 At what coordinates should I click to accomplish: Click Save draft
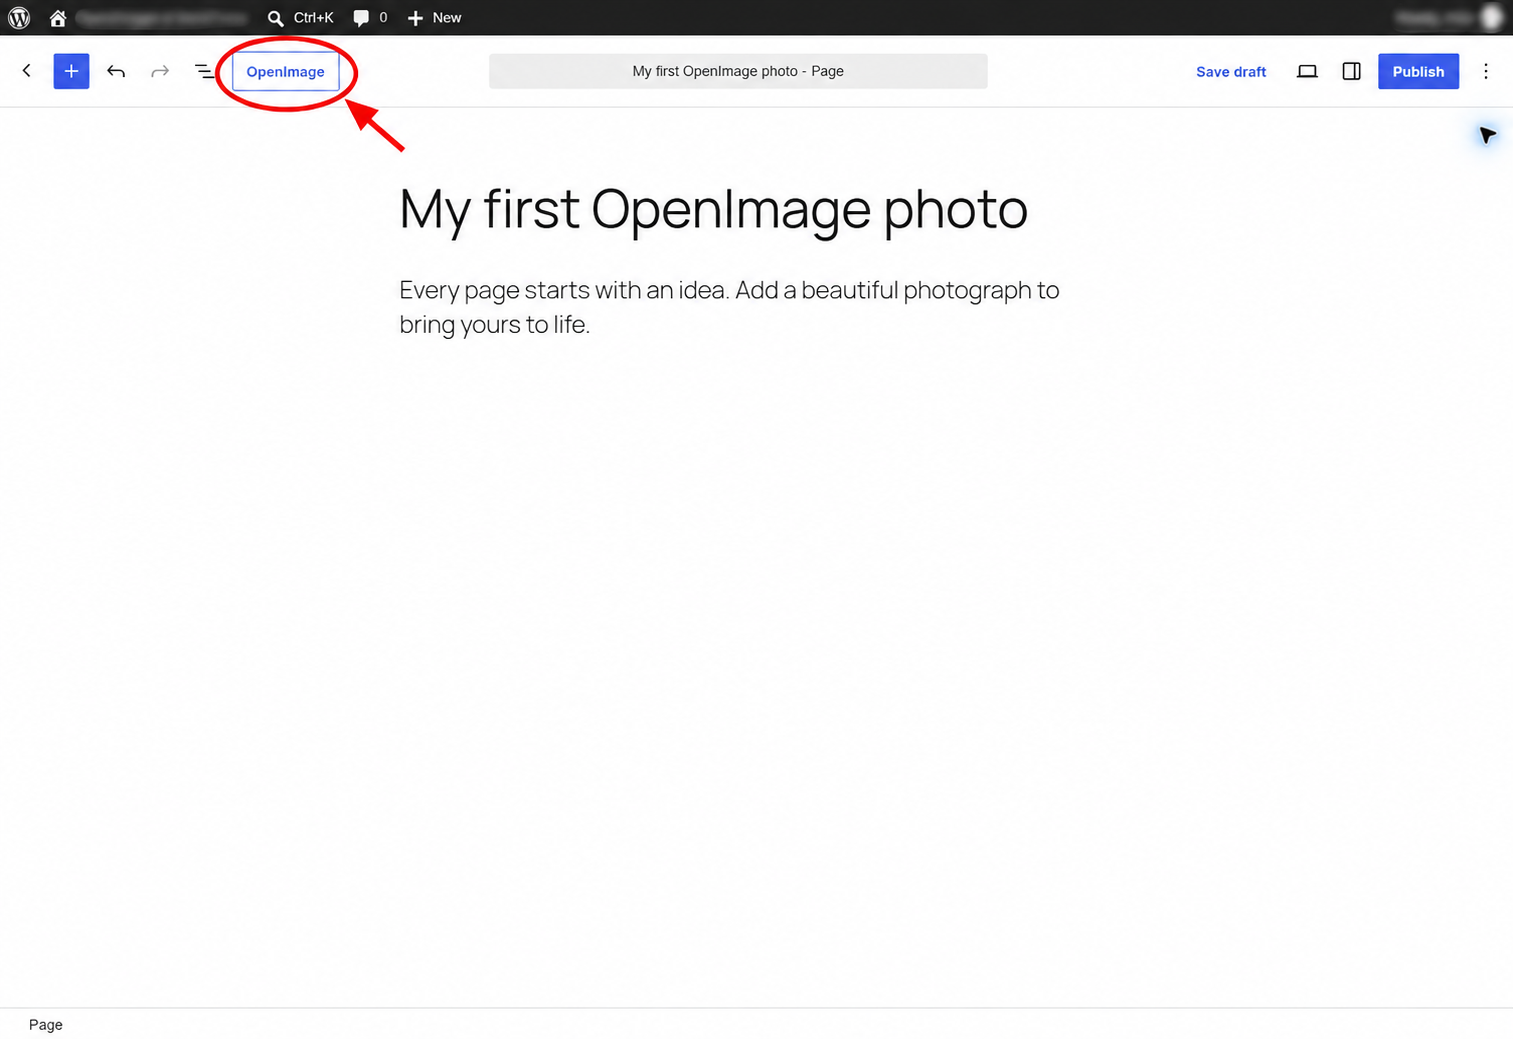click(1231, 71)
